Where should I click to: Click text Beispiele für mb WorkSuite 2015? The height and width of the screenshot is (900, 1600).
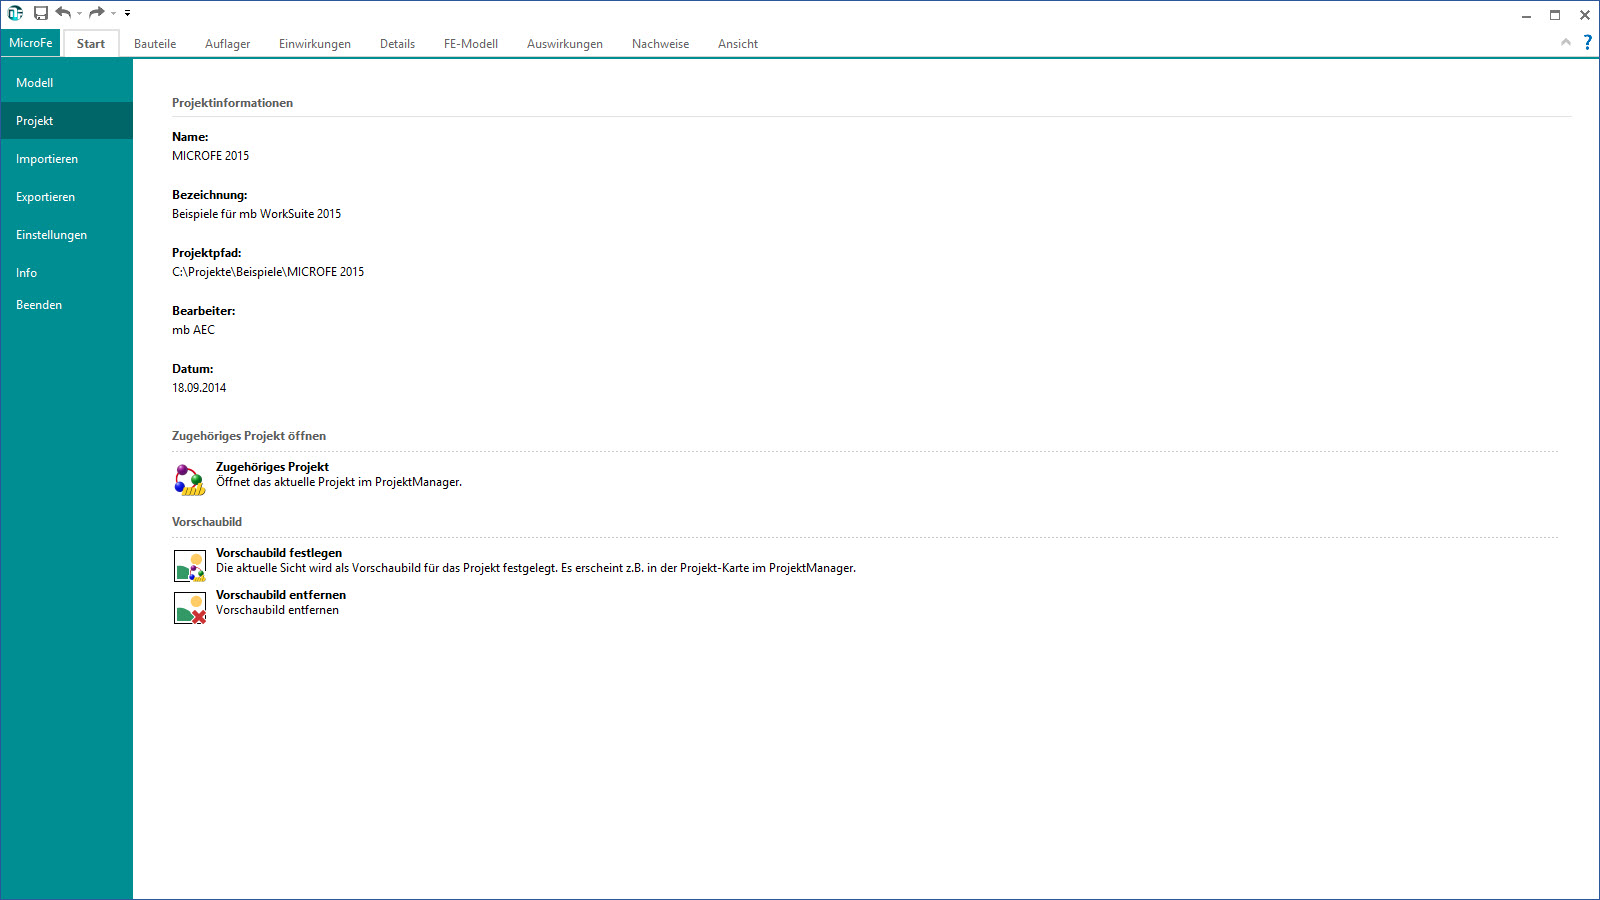coord(256,214)
